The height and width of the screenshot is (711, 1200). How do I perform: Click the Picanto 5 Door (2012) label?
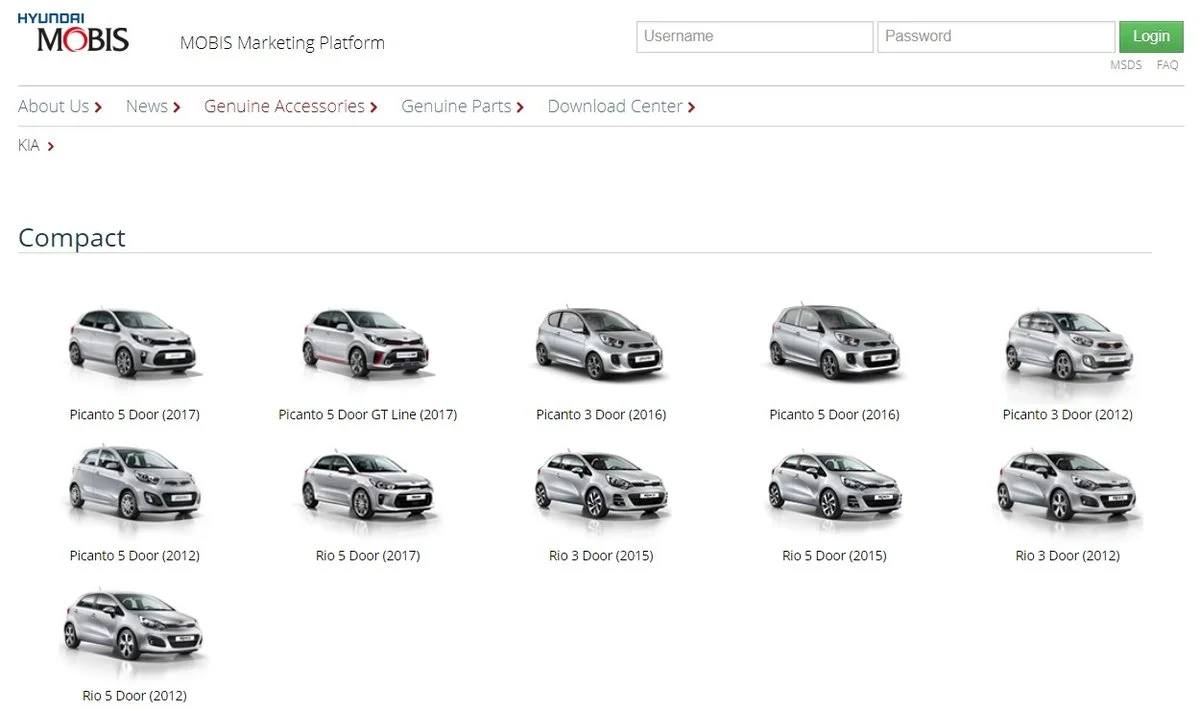[x=134, y=555]
